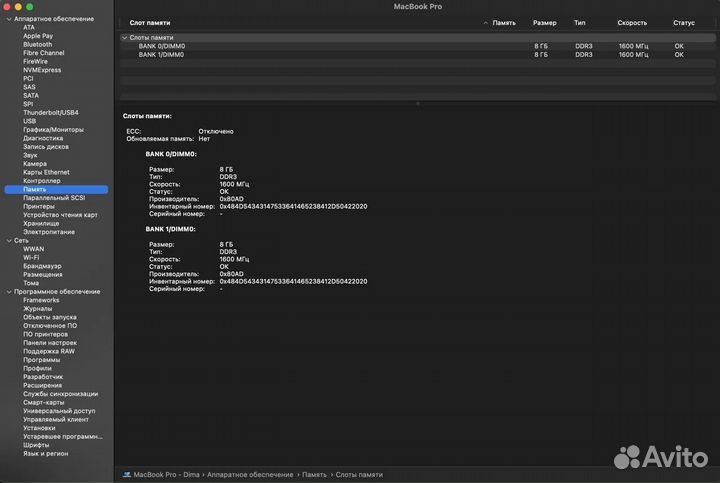720x483 pixels.
Task: Open Смарт-карты item
Action: 44,403
